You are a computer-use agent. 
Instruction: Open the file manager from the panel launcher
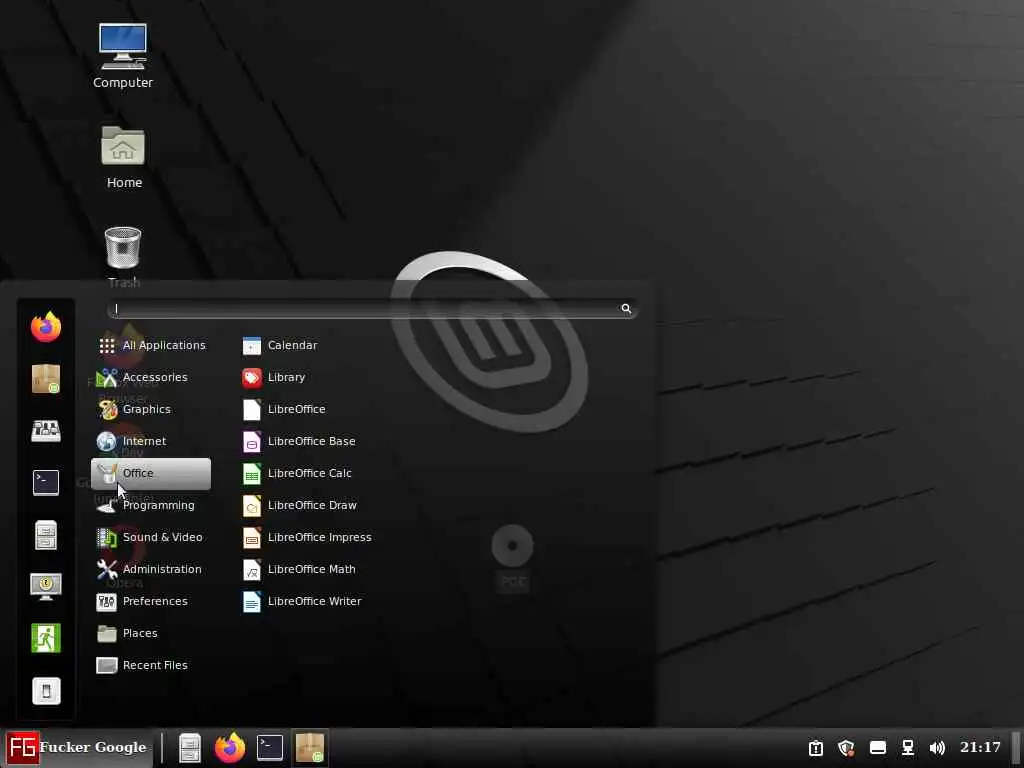[190, 748]
